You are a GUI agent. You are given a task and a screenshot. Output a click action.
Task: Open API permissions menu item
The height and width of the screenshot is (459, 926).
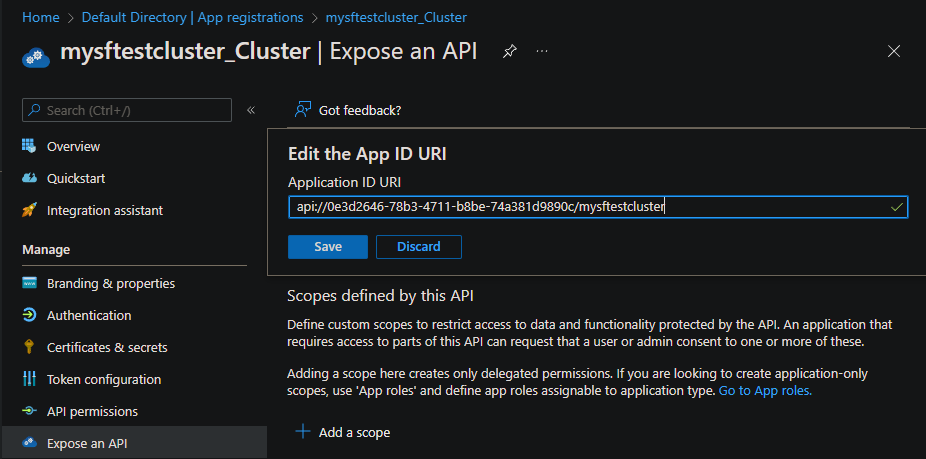coord(92,411)
